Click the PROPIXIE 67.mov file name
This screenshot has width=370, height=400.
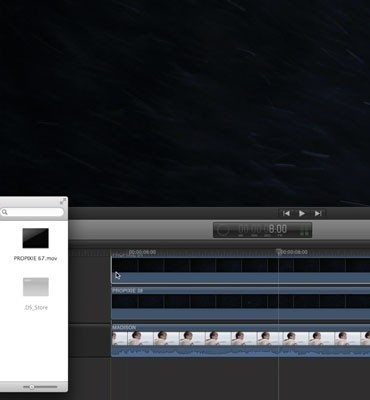35,258
